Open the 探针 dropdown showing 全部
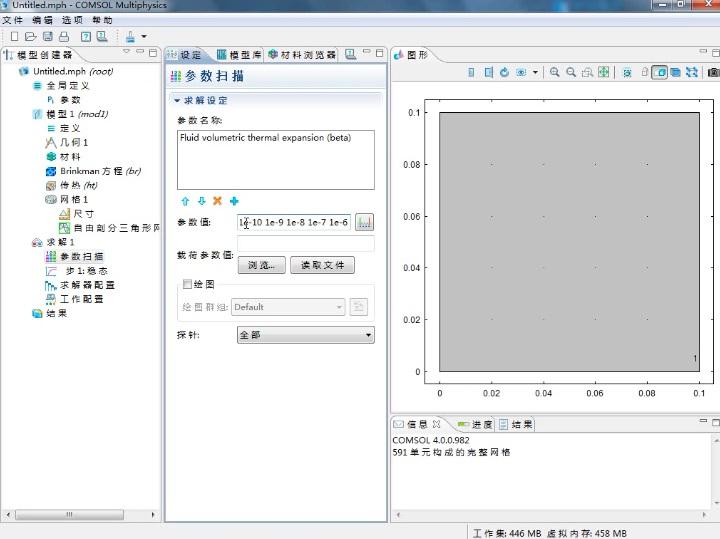 pyautogui.click(x=306, y=335)
